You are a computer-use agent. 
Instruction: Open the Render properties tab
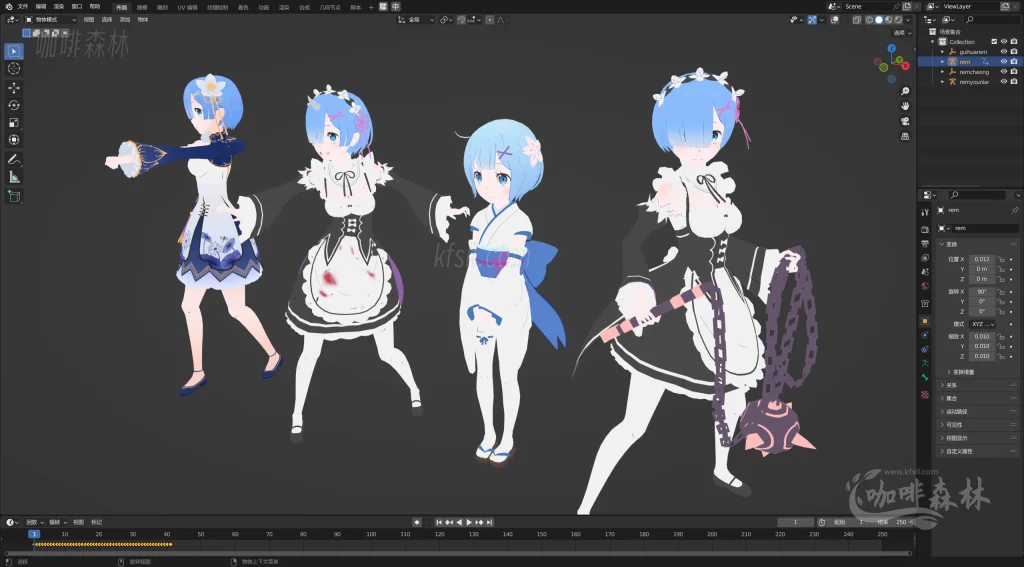925,229
